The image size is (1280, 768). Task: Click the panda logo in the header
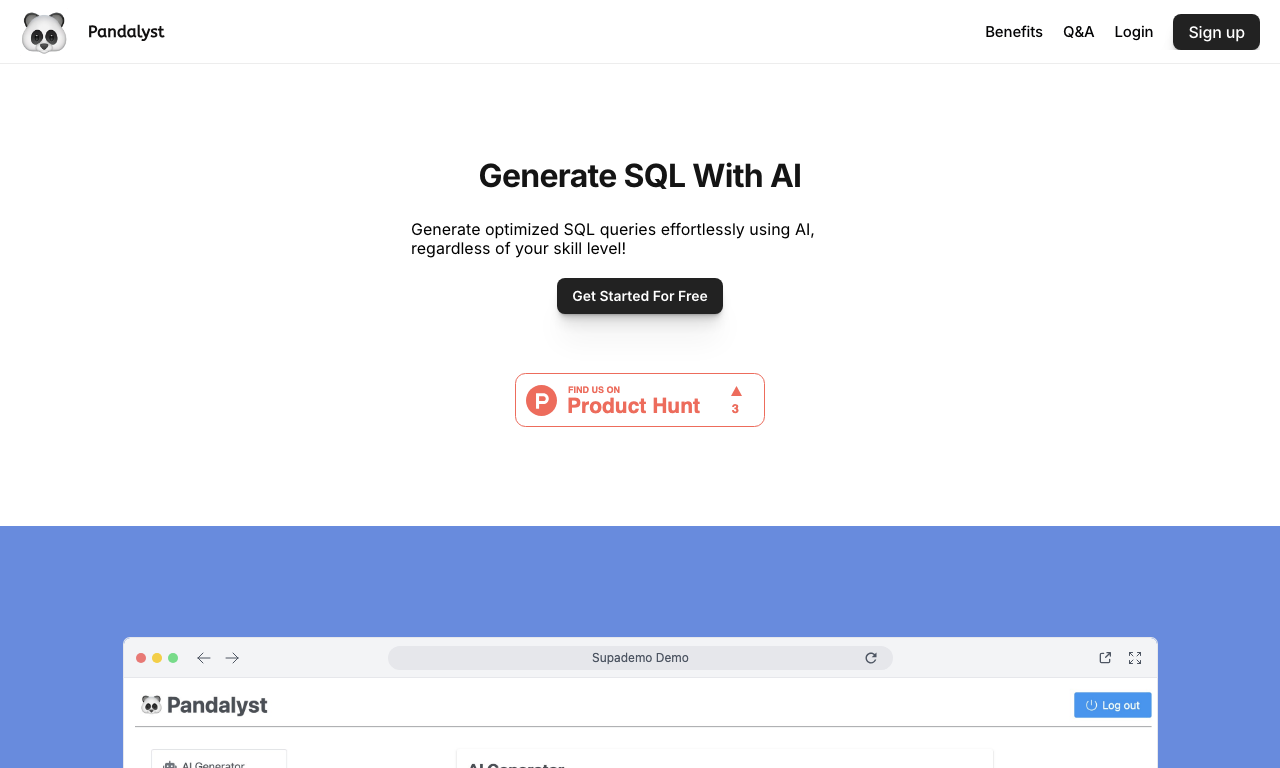tap(44, 32)
